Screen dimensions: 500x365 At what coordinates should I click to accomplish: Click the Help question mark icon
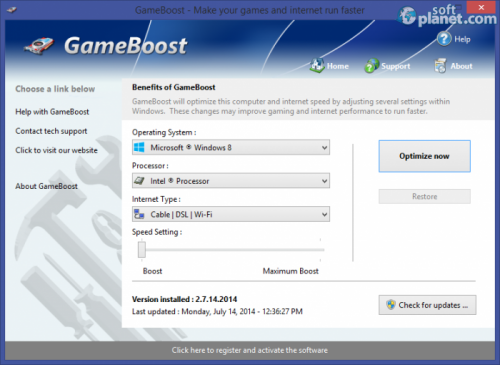tap(444, 39)
